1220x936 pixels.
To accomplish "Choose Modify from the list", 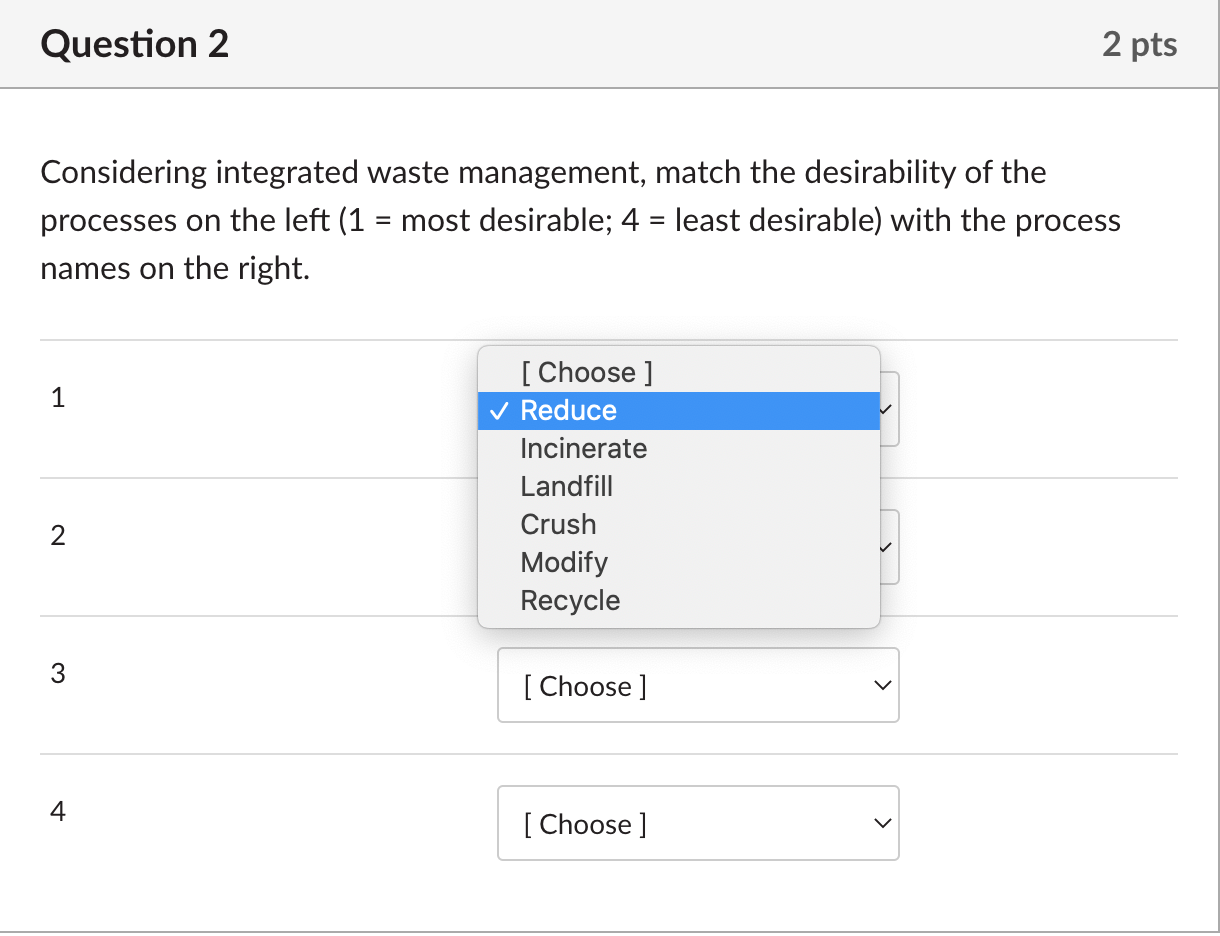I will 564,563.
